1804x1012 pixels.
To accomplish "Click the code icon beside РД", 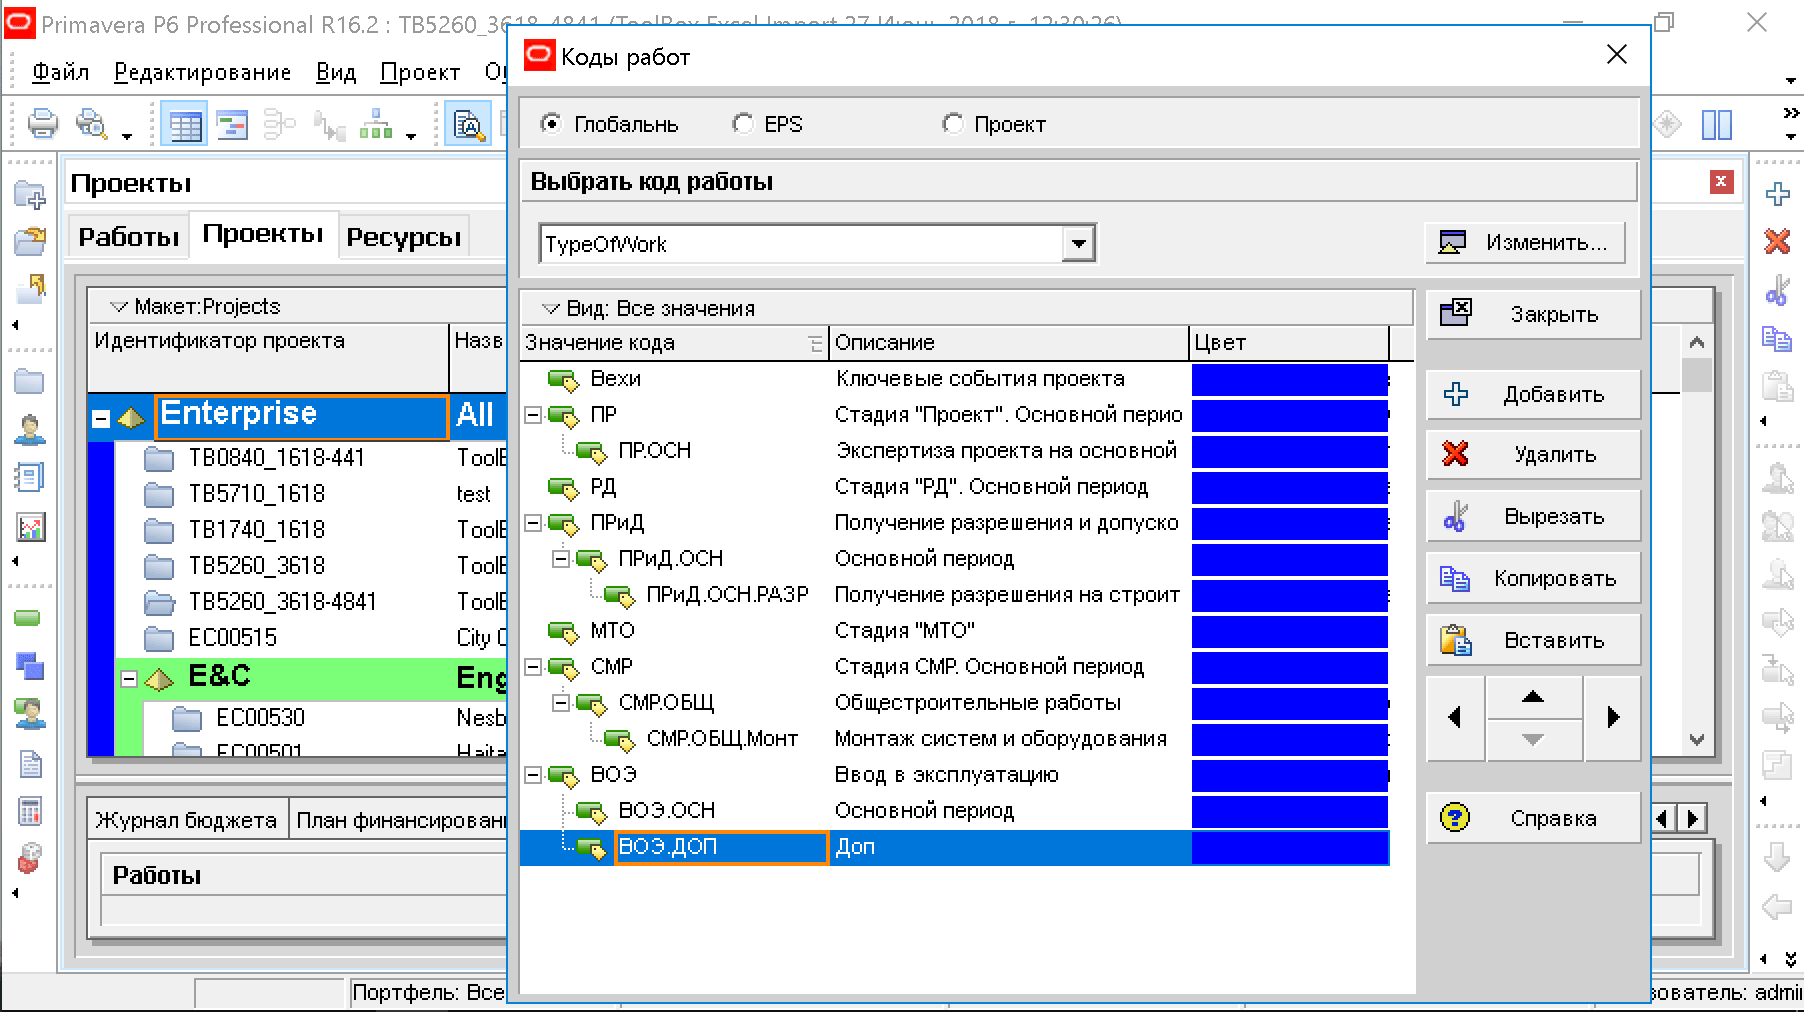I will [x=563, y=488].
